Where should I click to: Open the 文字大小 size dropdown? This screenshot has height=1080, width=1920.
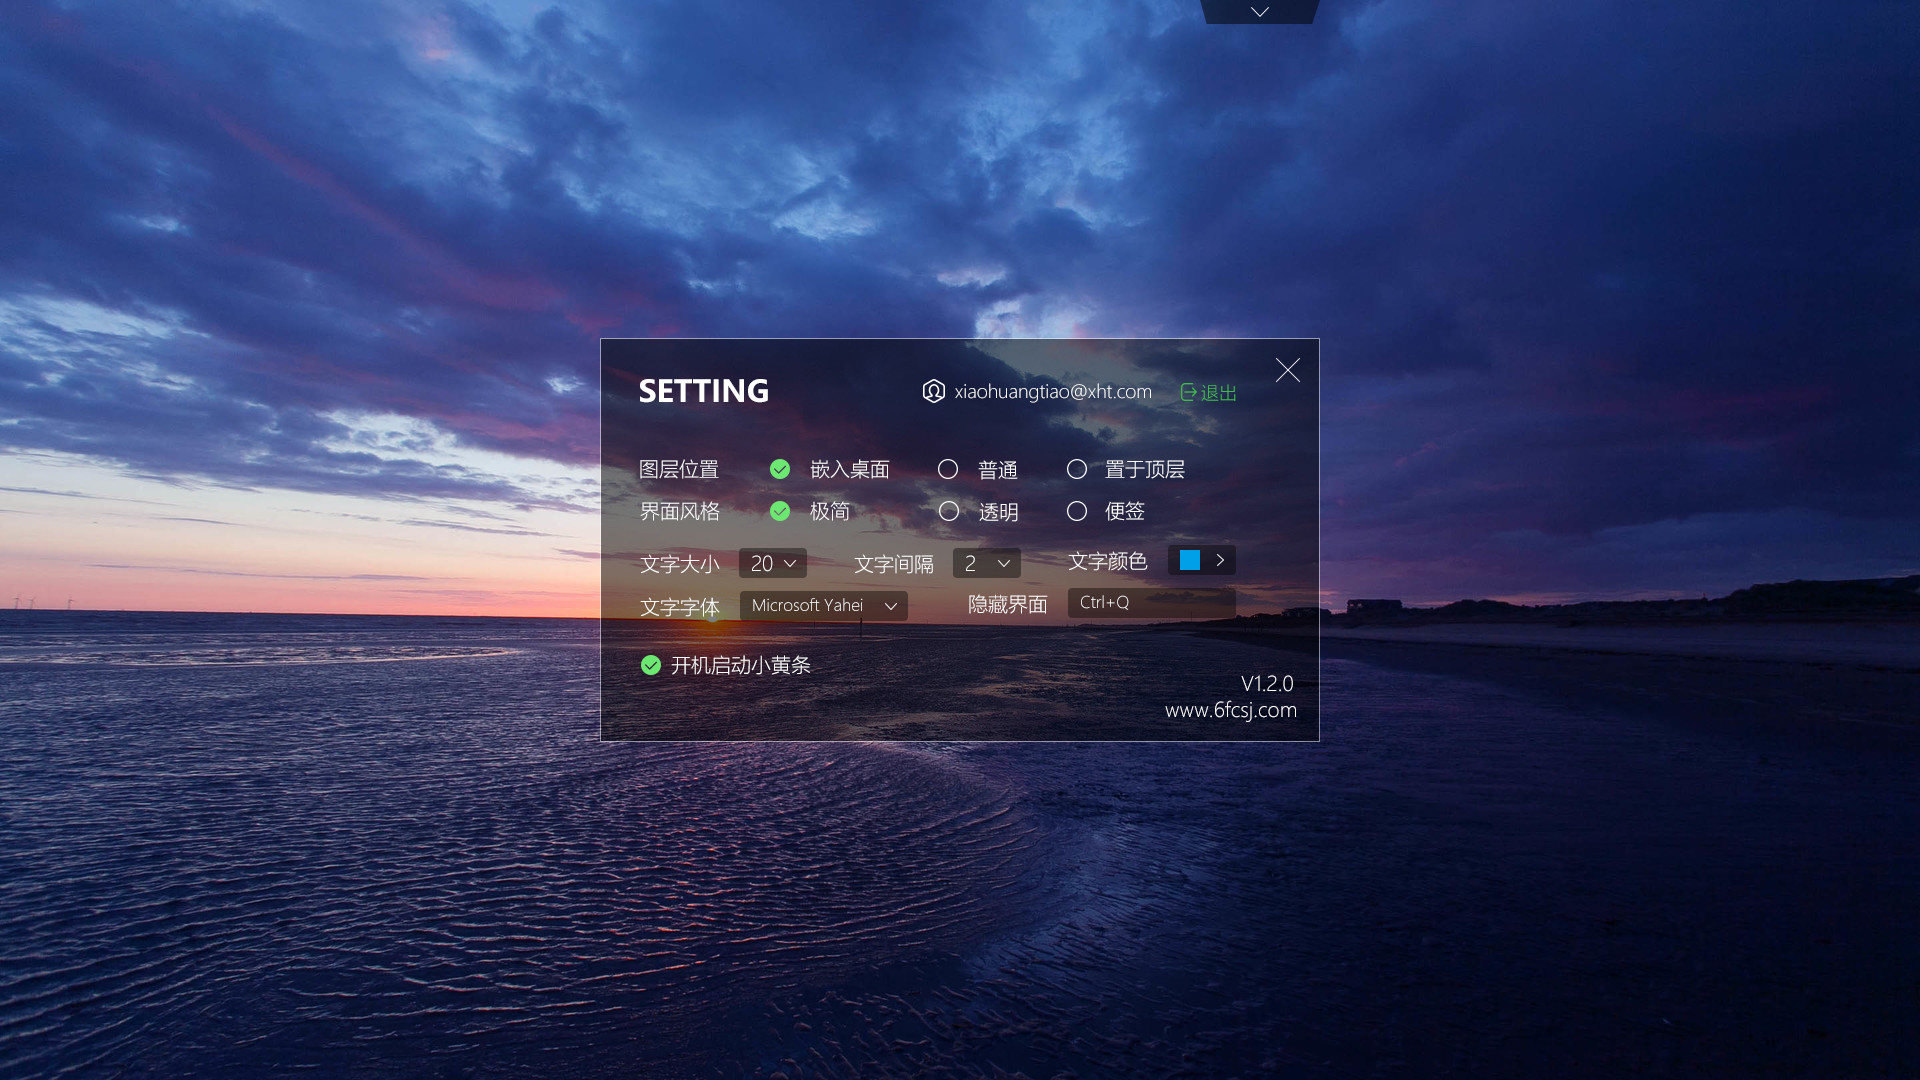772,563
